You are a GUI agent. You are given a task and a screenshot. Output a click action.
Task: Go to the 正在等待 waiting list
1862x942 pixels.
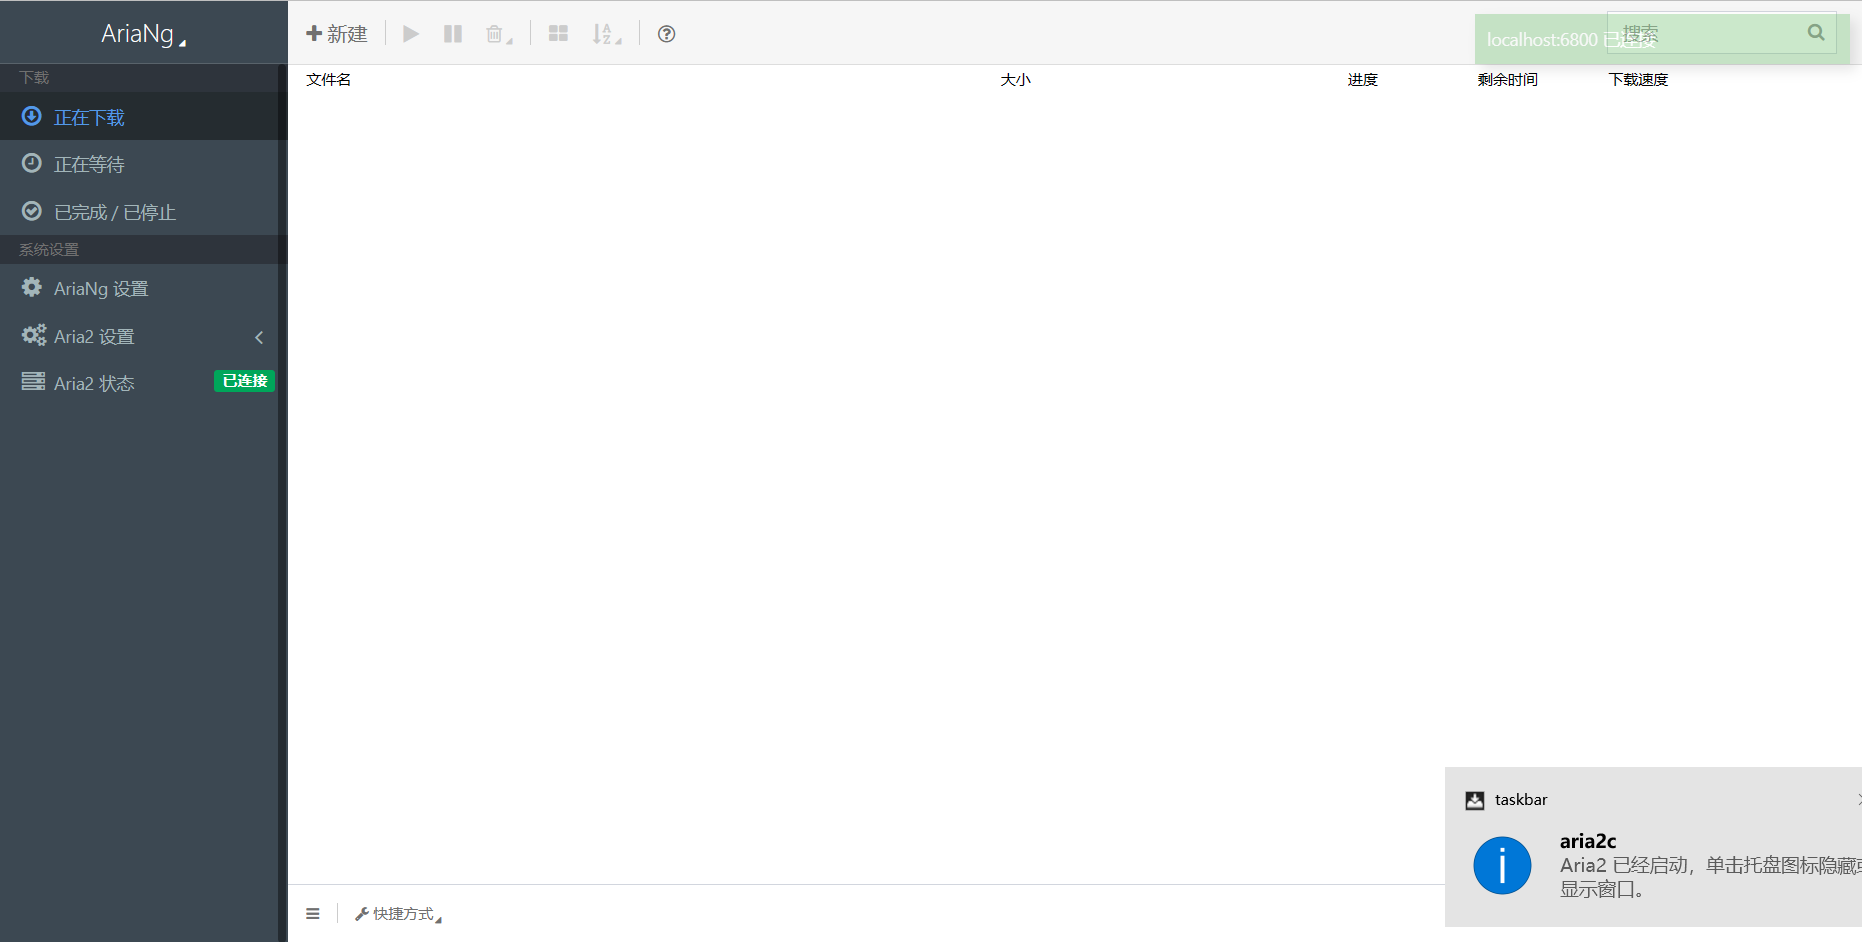(x=89, y=164)
